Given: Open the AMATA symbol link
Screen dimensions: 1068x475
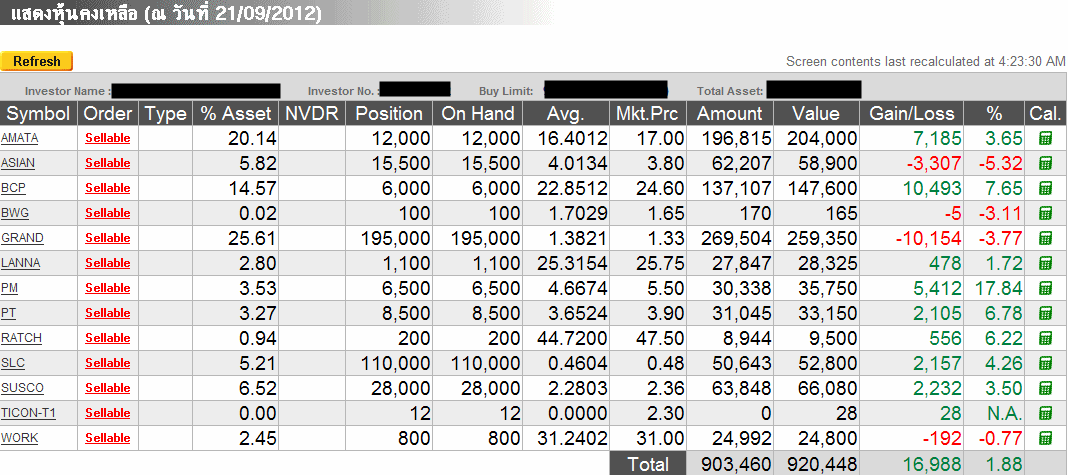Looking at the screenshot, I should pyautogui.click(x=20, y=138).
